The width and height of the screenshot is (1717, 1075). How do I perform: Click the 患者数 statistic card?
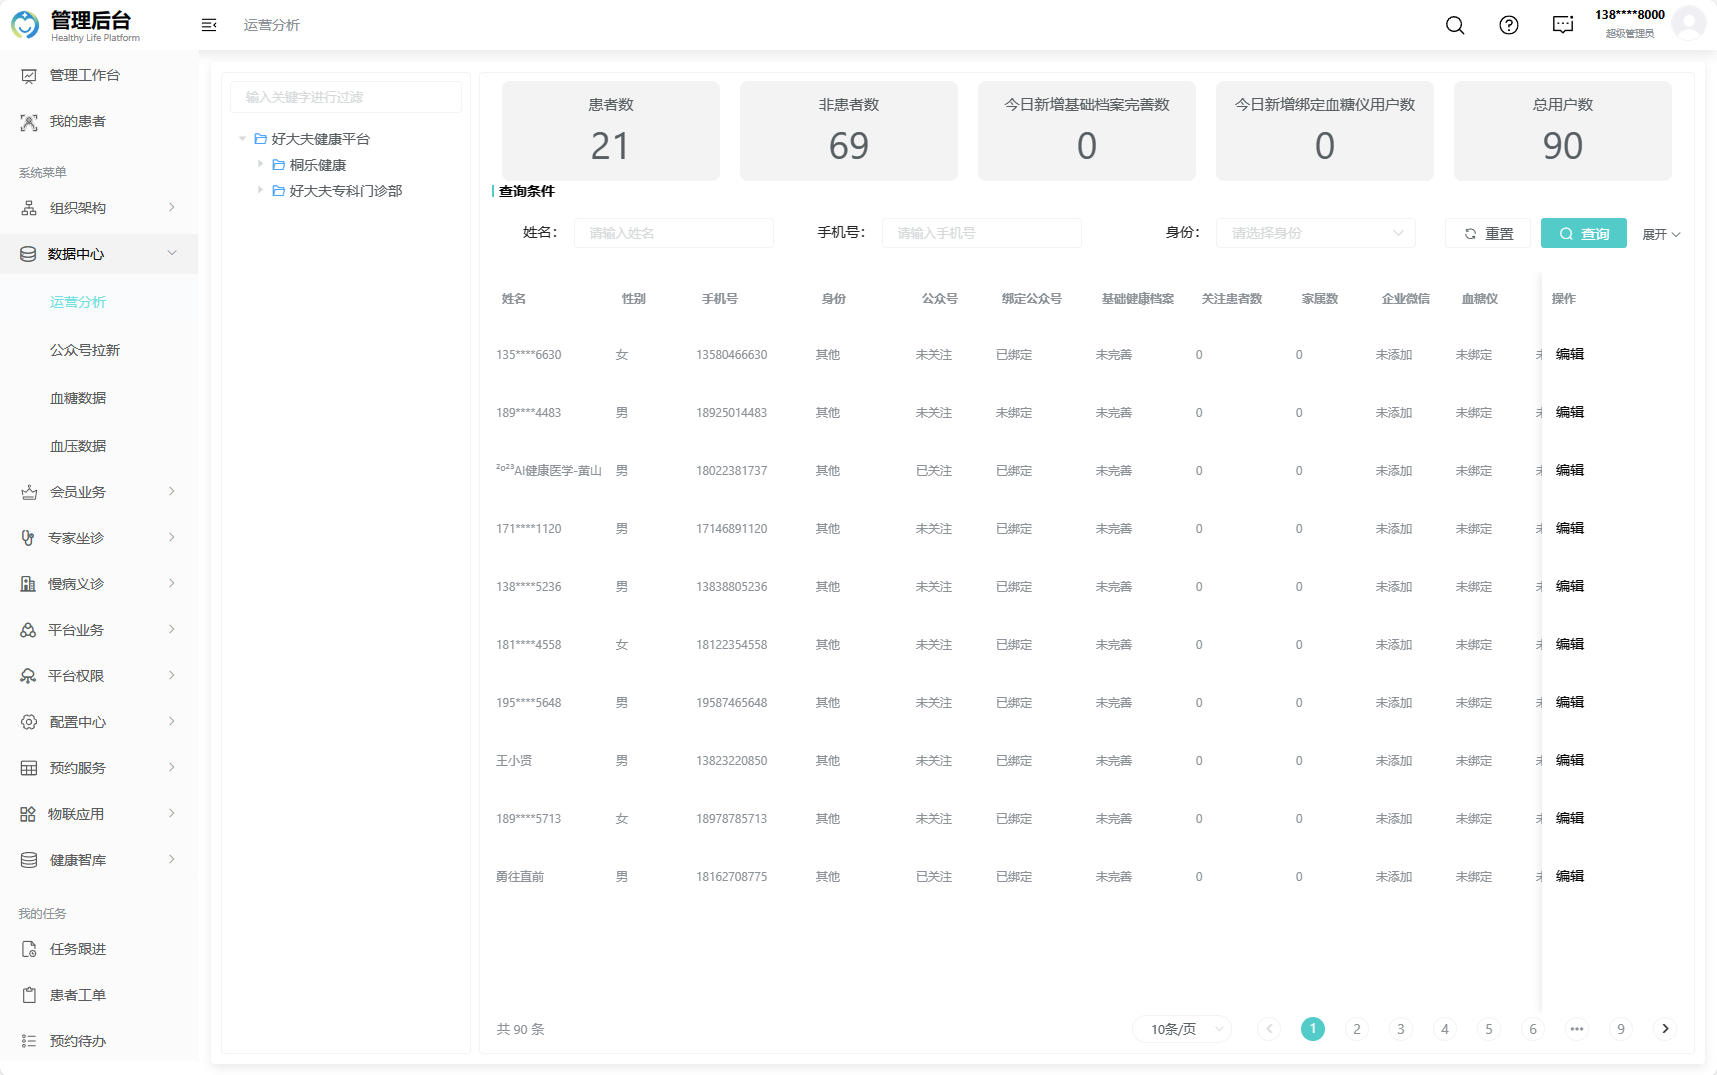pos(611,131)
